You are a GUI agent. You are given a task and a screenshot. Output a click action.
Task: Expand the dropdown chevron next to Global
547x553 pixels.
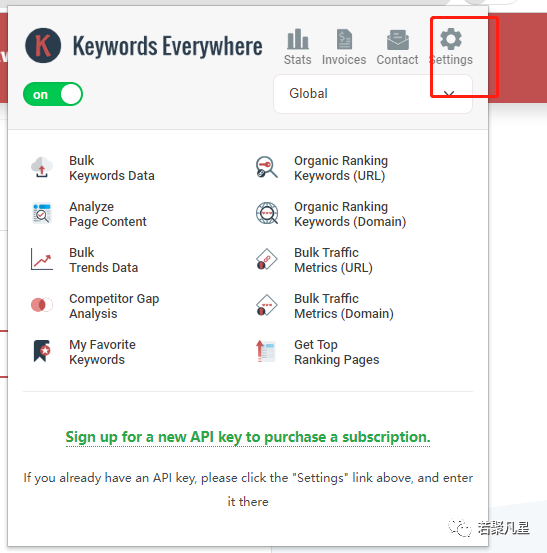pos(449,94)
